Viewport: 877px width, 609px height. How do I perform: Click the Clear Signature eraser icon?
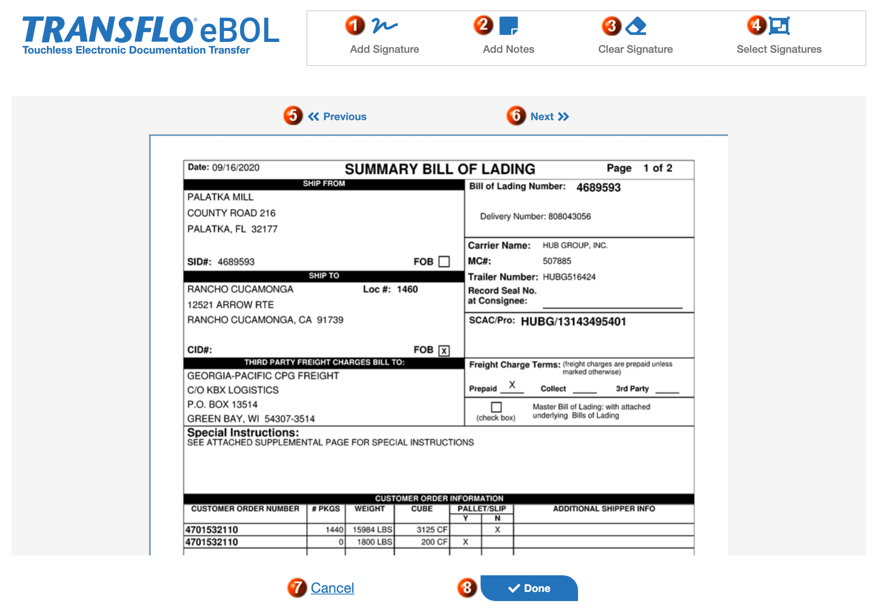[635, 26]
